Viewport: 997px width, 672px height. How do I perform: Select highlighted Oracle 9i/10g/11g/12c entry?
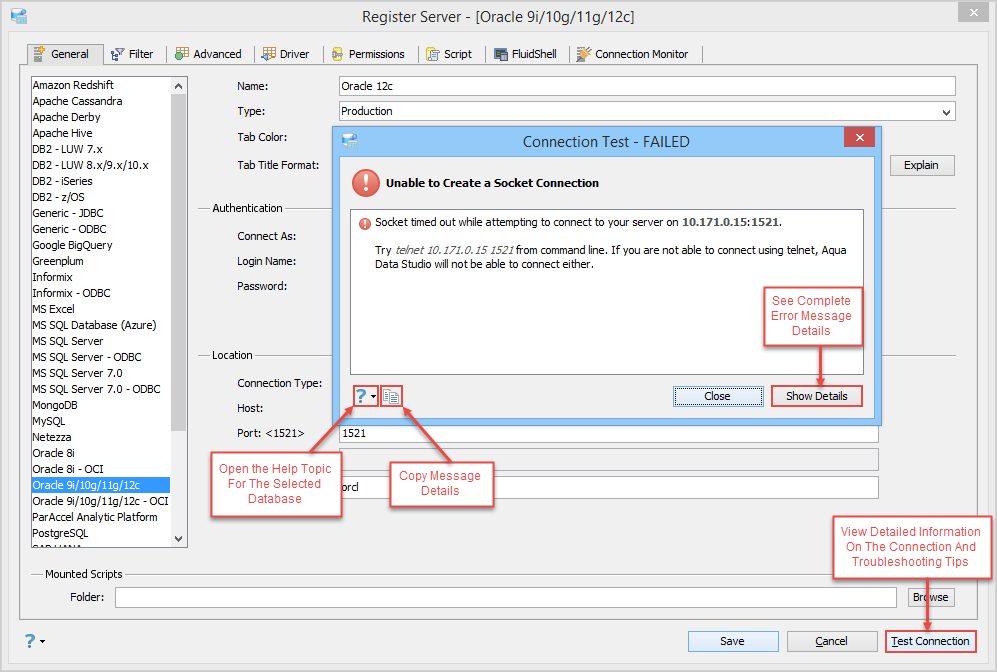click(101, 485)
